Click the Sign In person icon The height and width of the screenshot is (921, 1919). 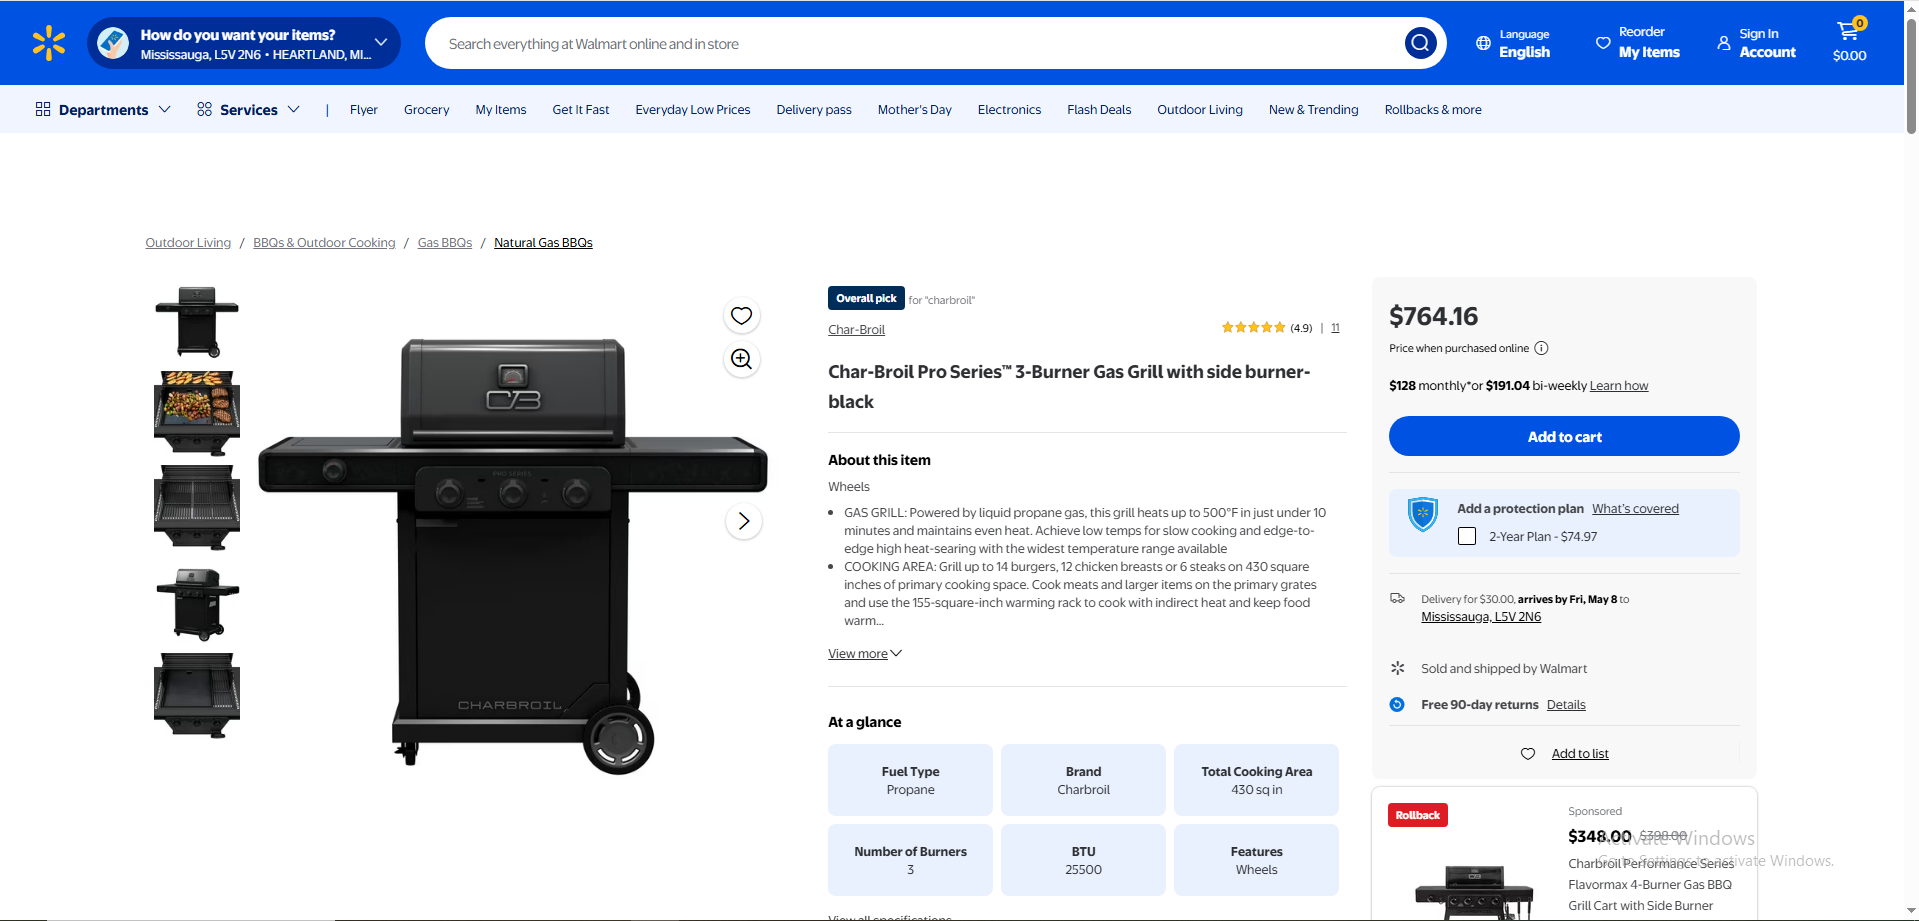tap(1724, 43)
